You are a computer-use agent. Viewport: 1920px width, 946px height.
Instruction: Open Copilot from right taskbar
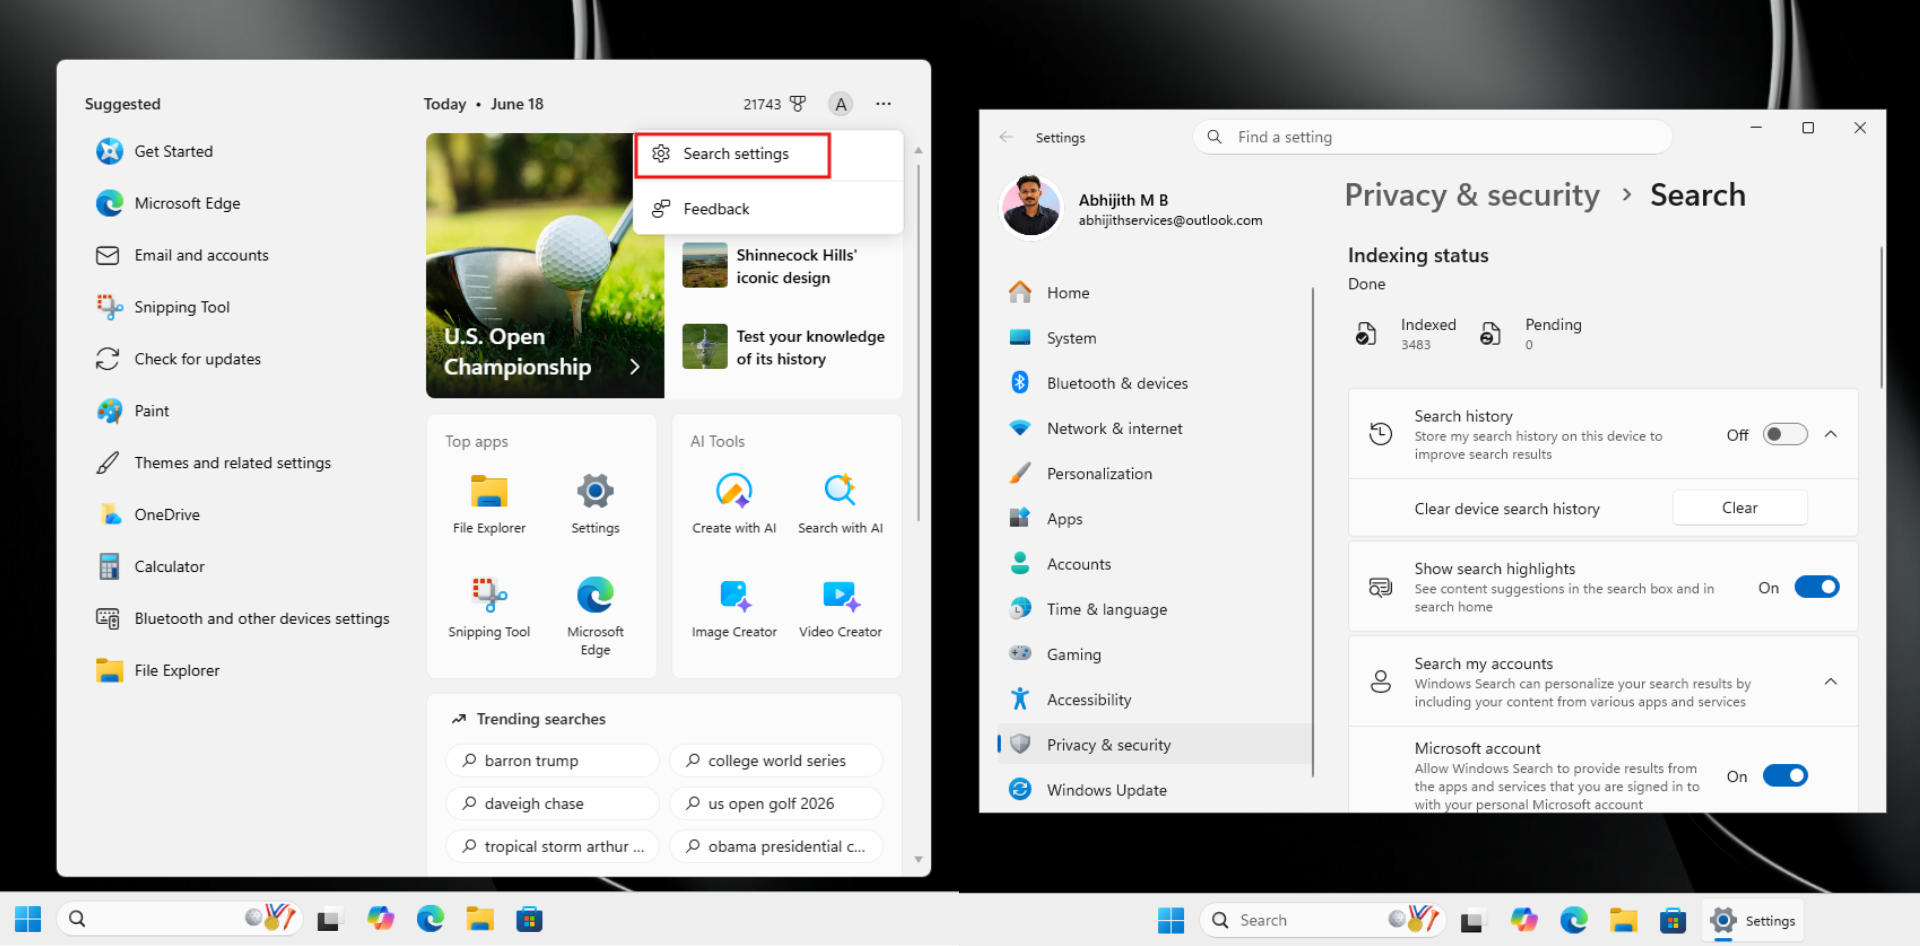point(1524,920)
